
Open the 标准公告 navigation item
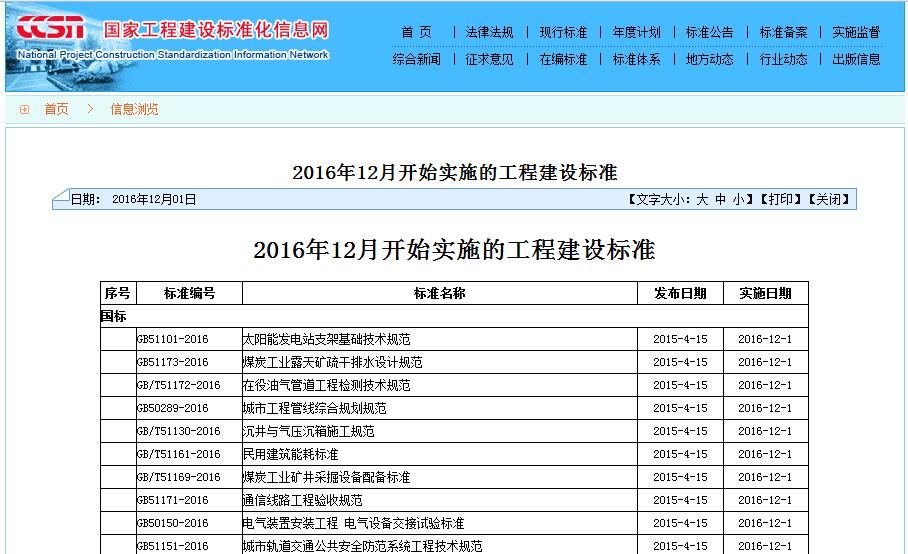point(709,32)
